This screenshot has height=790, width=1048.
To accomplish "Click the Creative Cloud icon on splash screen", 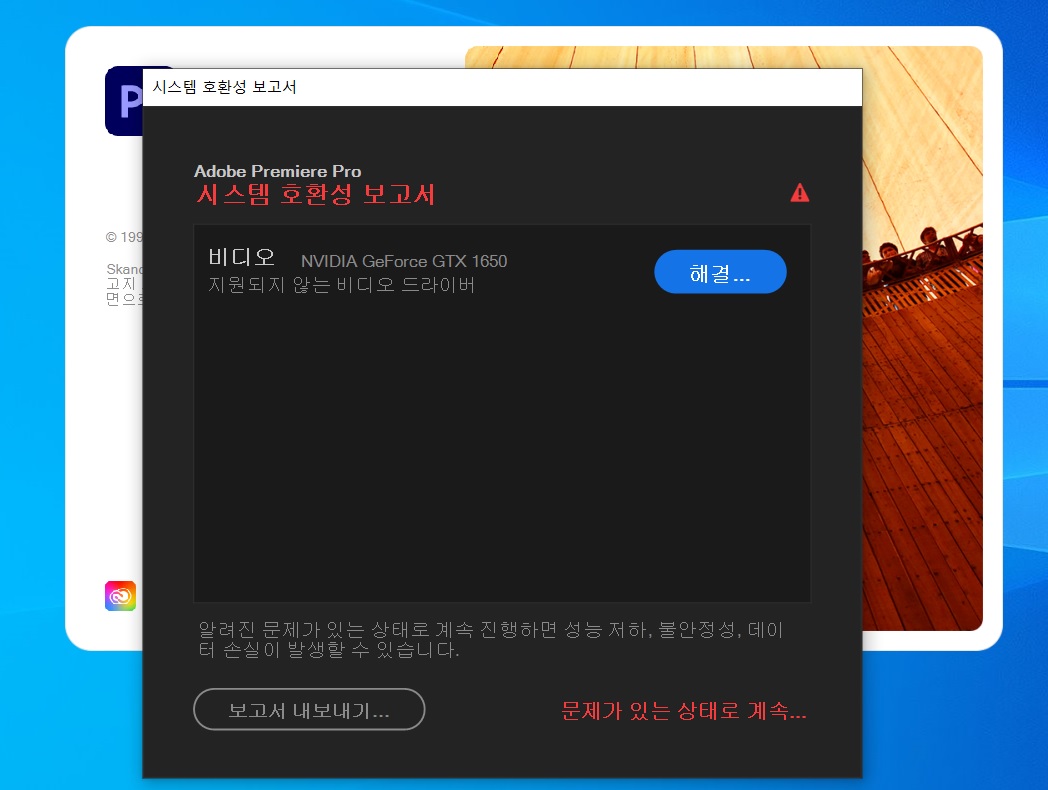I will [x=120, y=596].
